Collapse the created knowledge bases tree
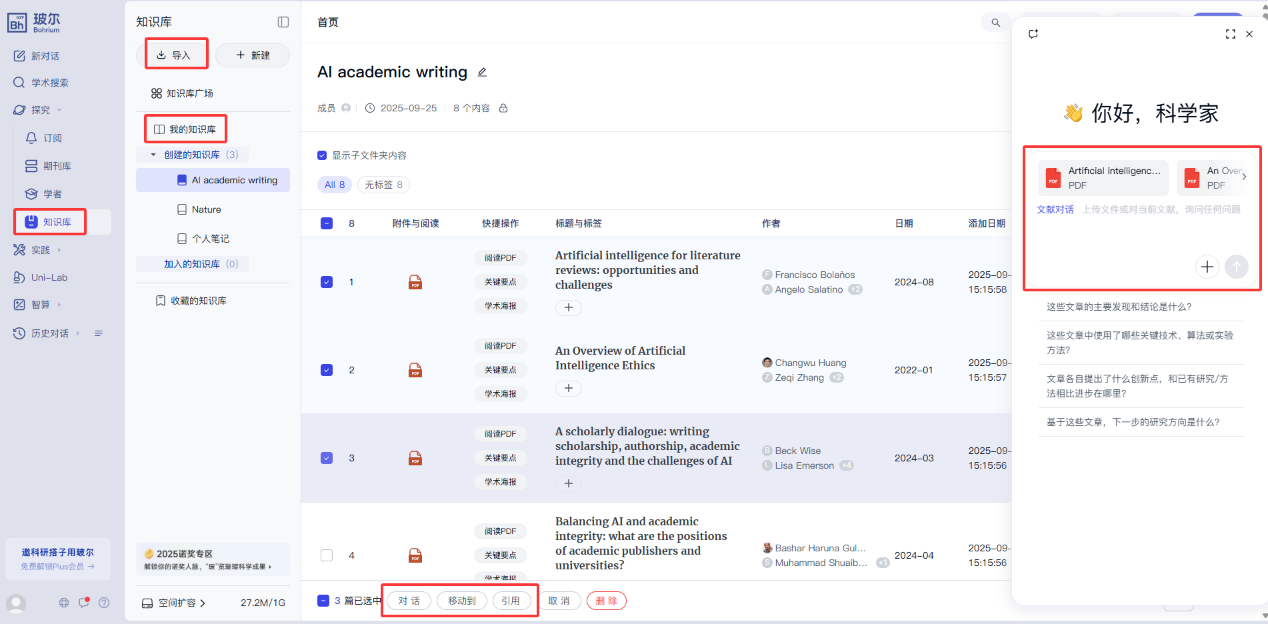 click(x=153, y=155)
